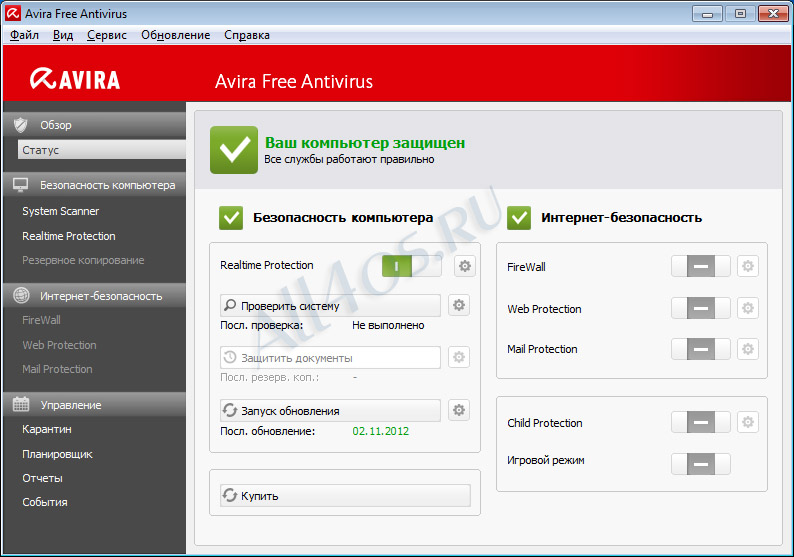Open the Сервис menu

point(107,35)
